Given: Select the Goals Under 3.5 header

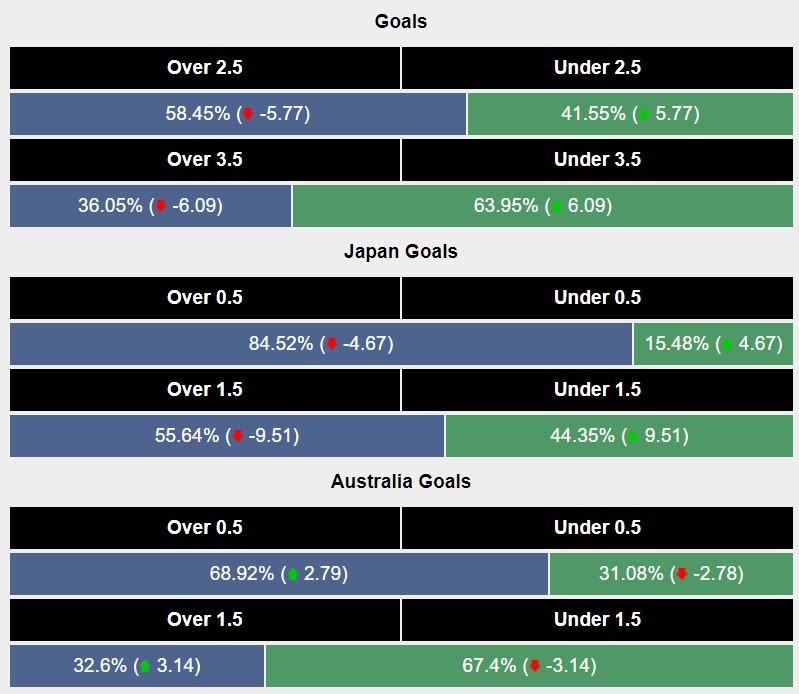Looking at the screenshot, I should tap(597, 160).
